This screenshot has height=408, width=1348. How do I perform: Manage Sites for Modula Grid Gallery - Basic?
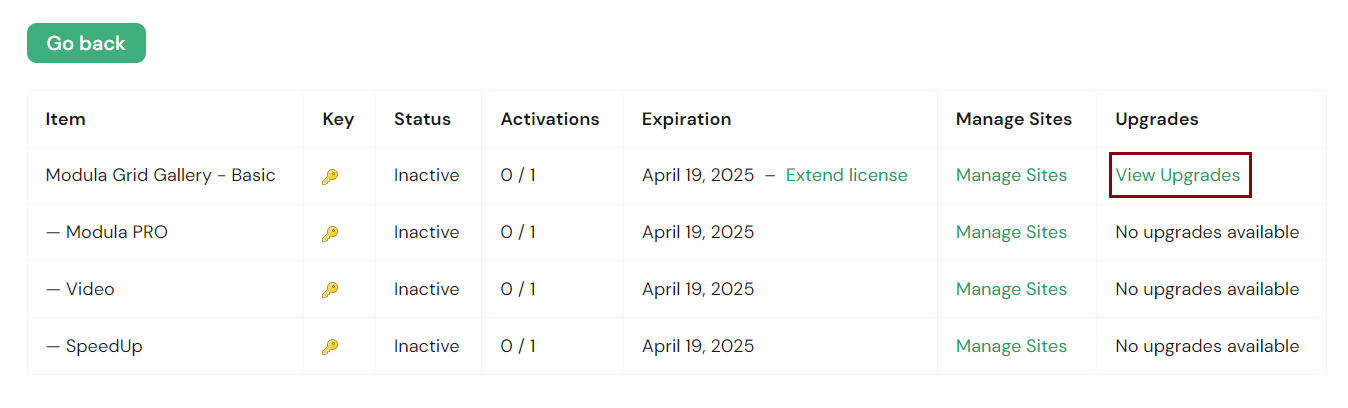(1011, 175)
